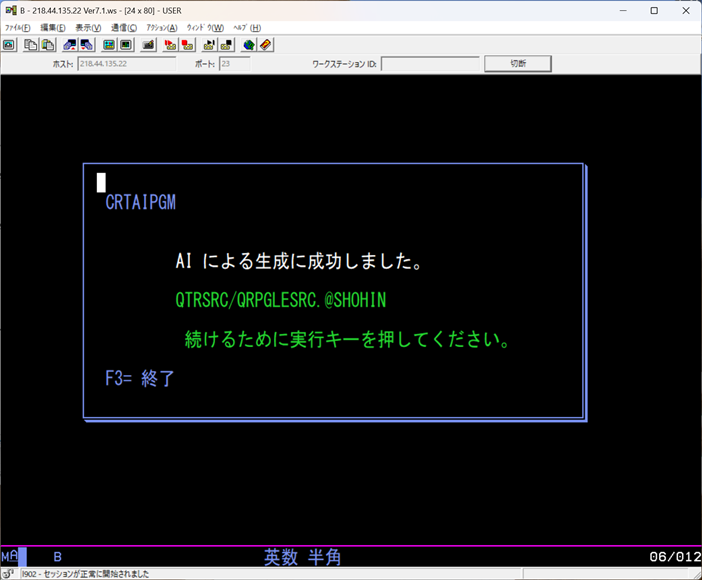
Task: Click the Print Screen toolbar icon
Action: [9, 45]
